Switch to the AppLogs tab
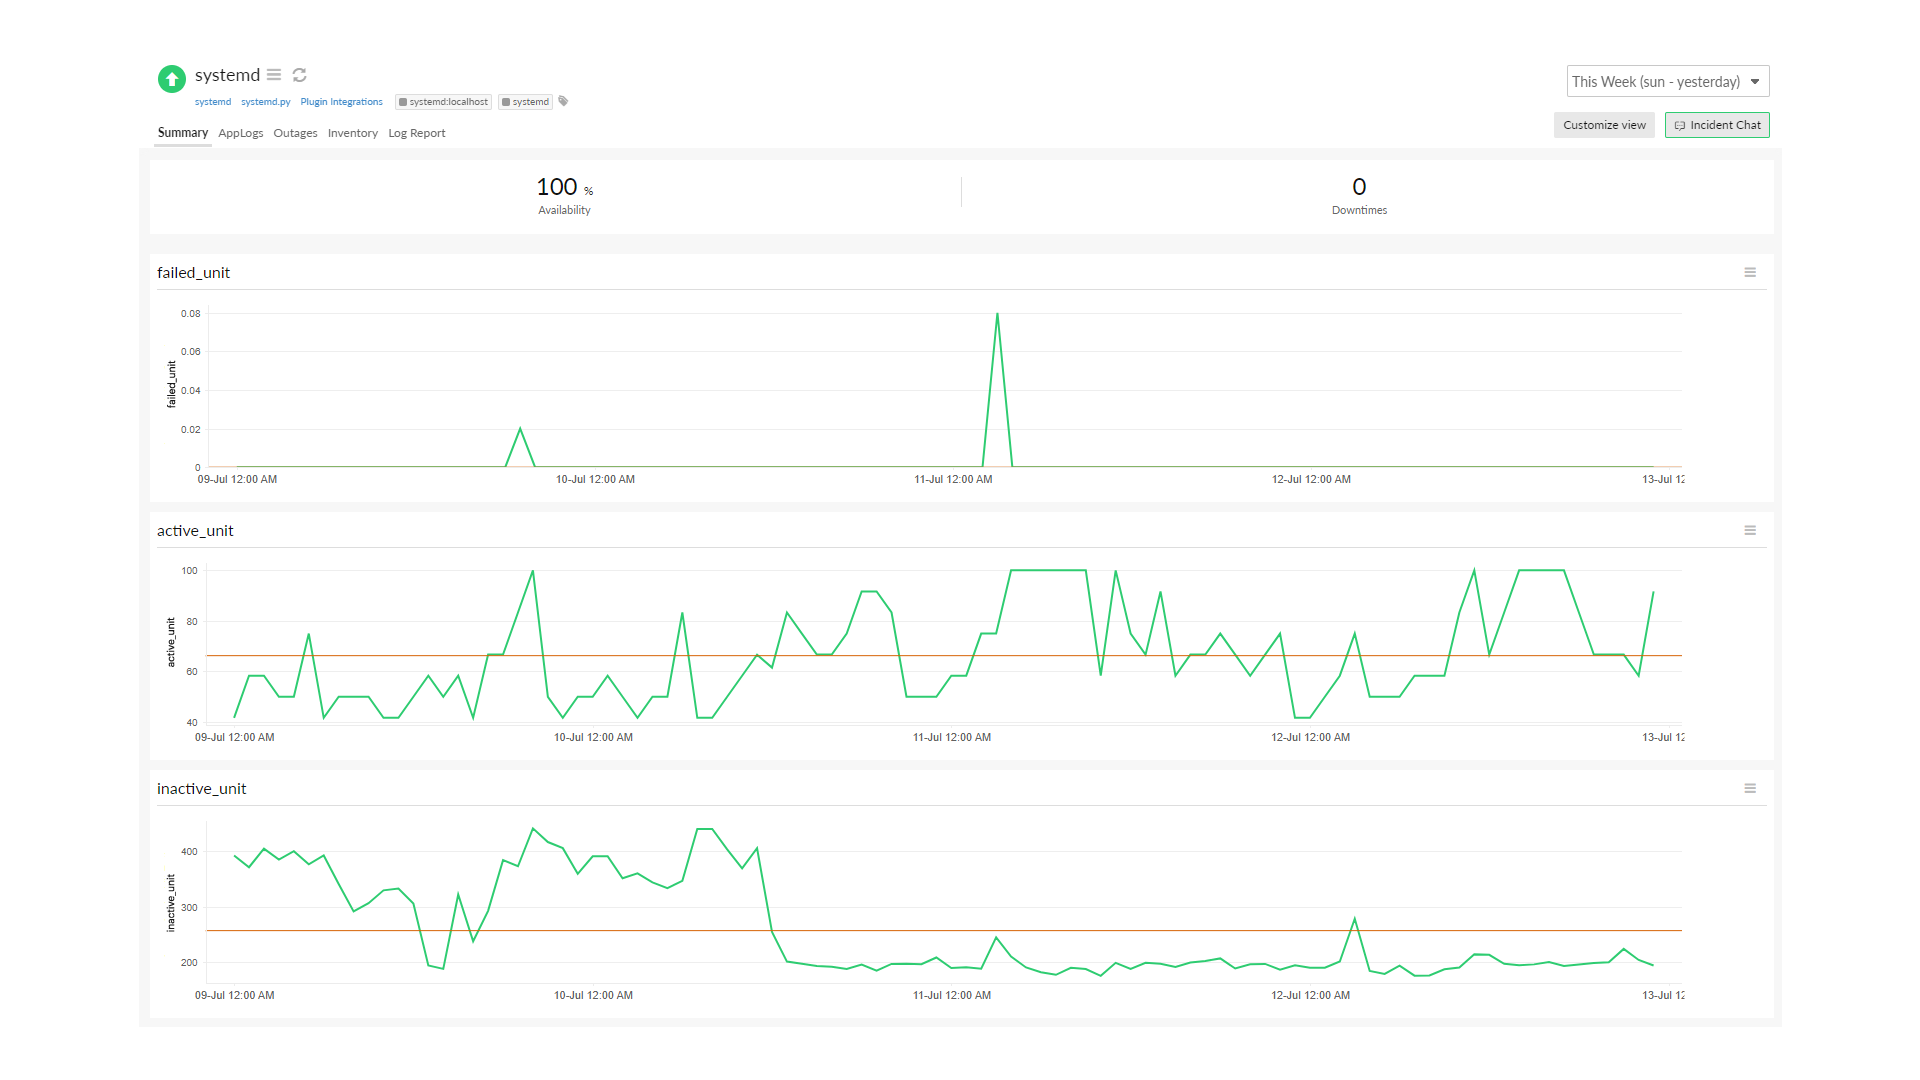The height and width of the screenshot is (1080, 1920). coord(240,133)
